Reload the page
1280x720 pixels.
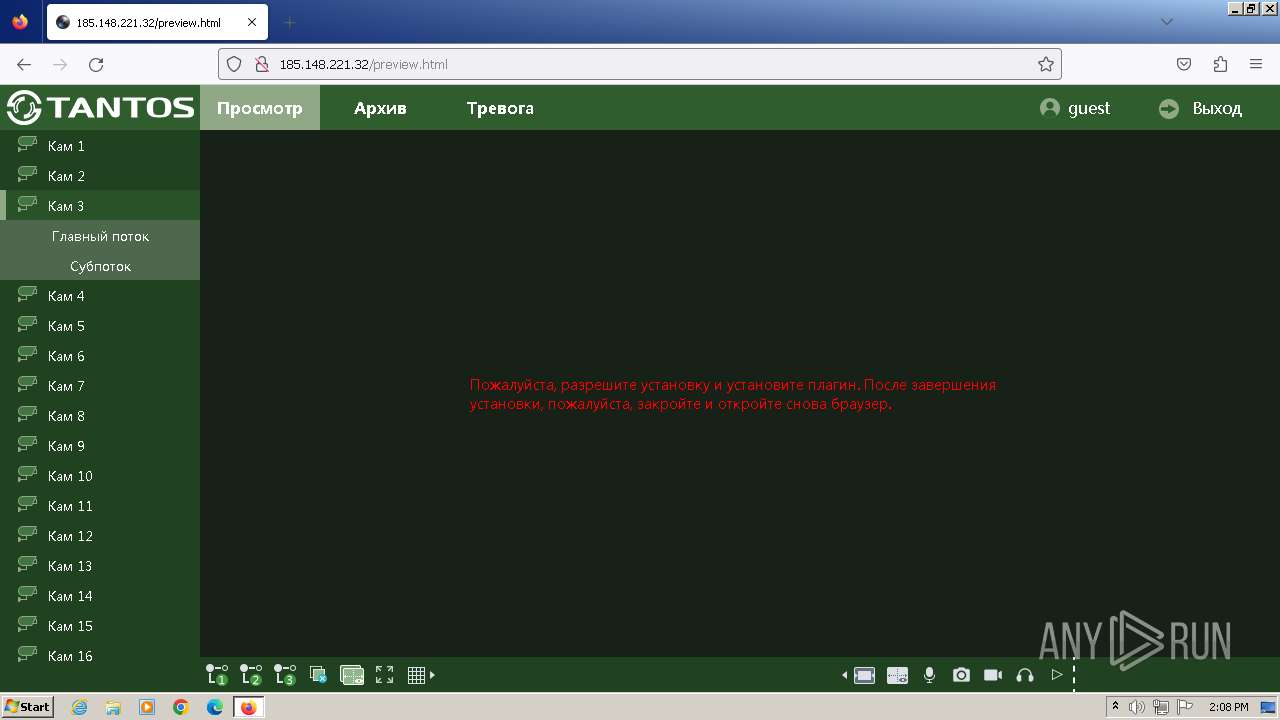click(96, 64)
